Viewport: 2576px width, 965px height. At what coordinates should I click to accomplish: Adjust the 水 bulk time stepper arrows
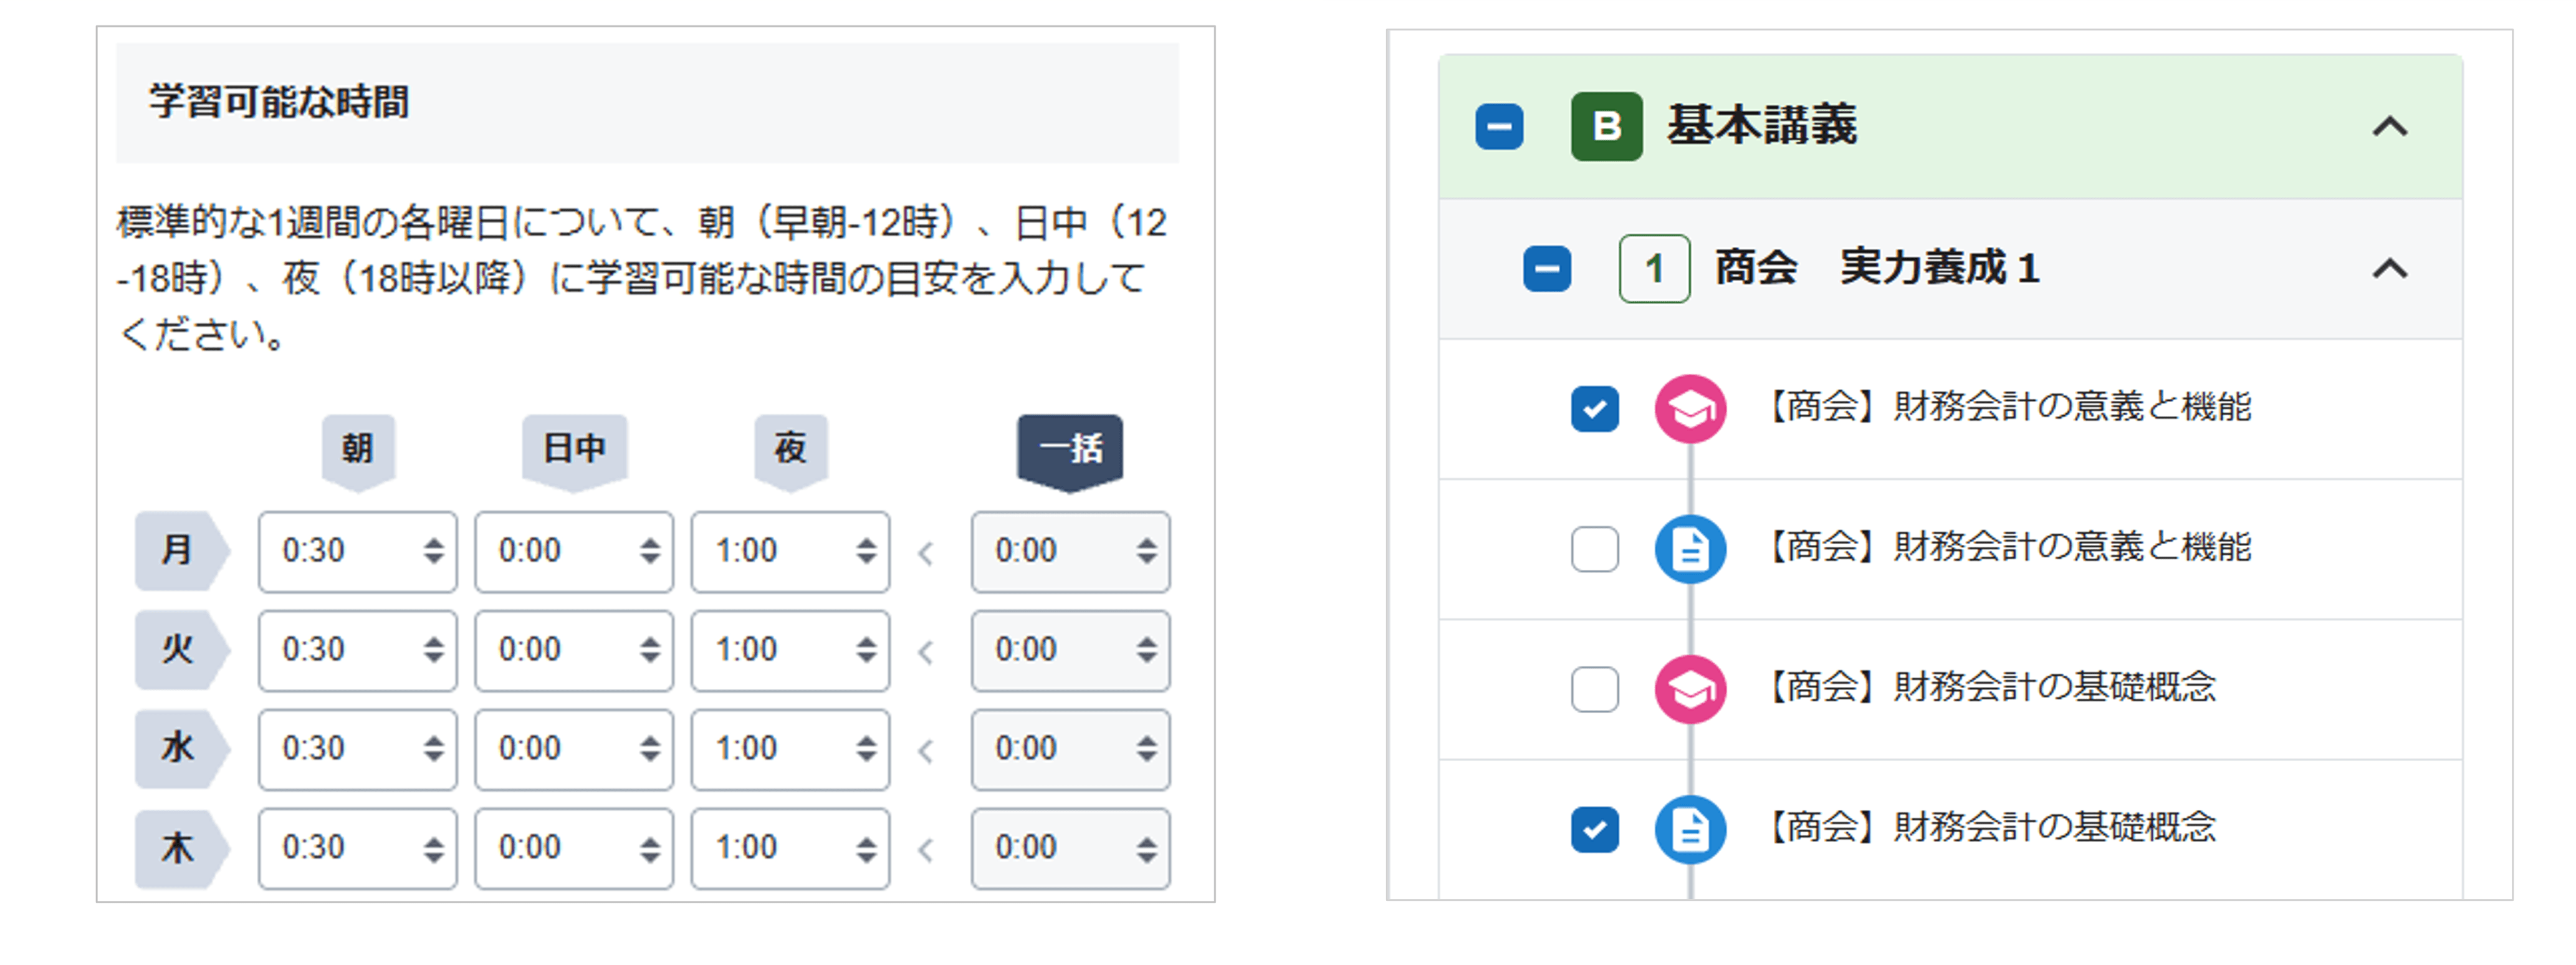tap(1146, 749)
